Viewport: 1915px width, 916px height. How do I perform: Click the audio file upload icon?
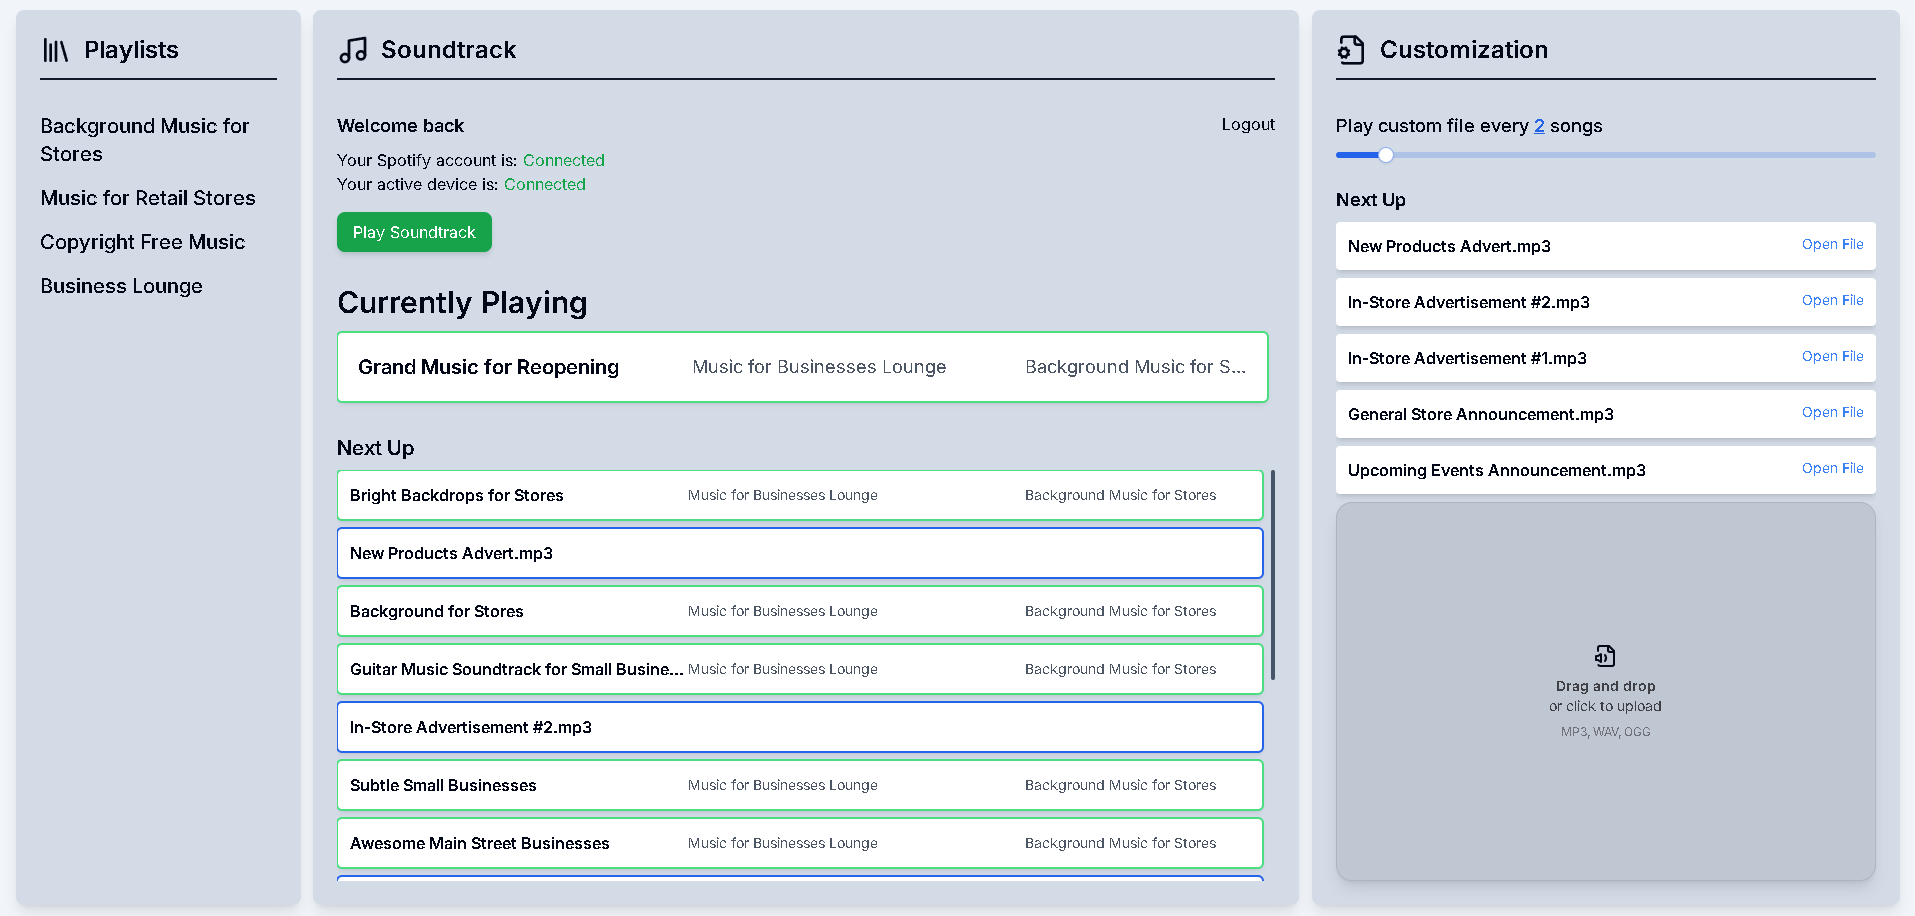(1605, 656)
